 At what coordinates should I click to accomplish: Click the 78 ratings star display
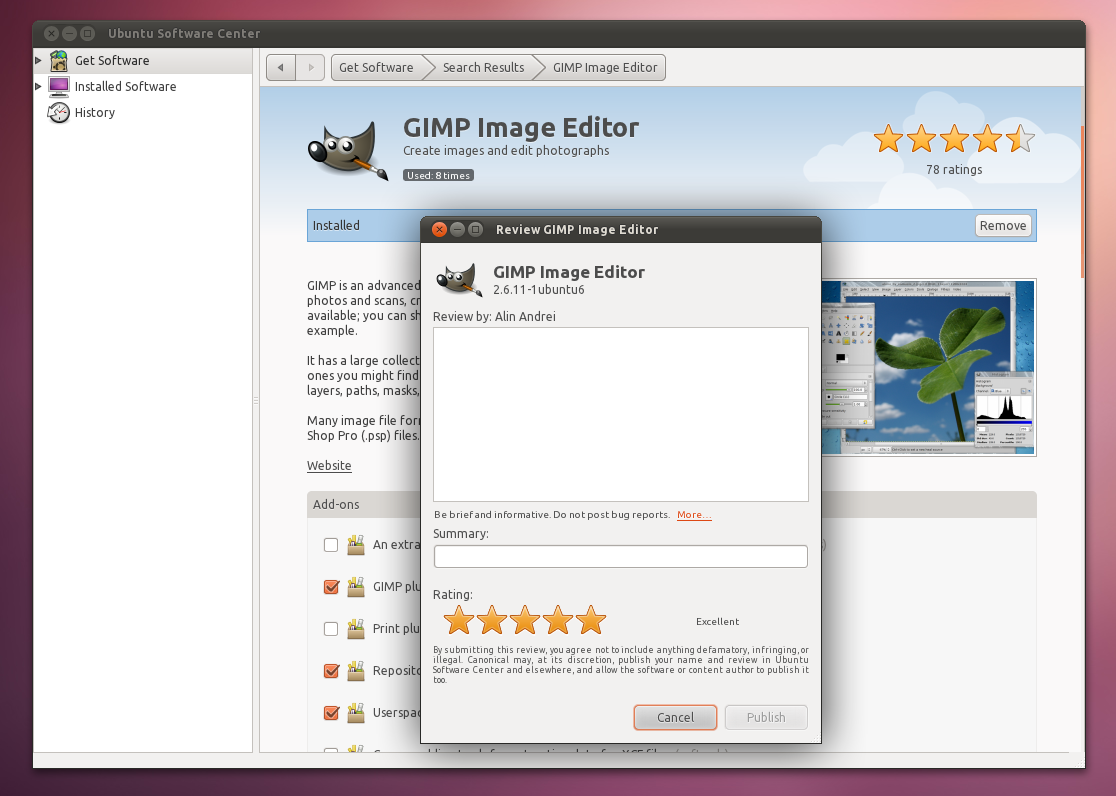(954, 139)
